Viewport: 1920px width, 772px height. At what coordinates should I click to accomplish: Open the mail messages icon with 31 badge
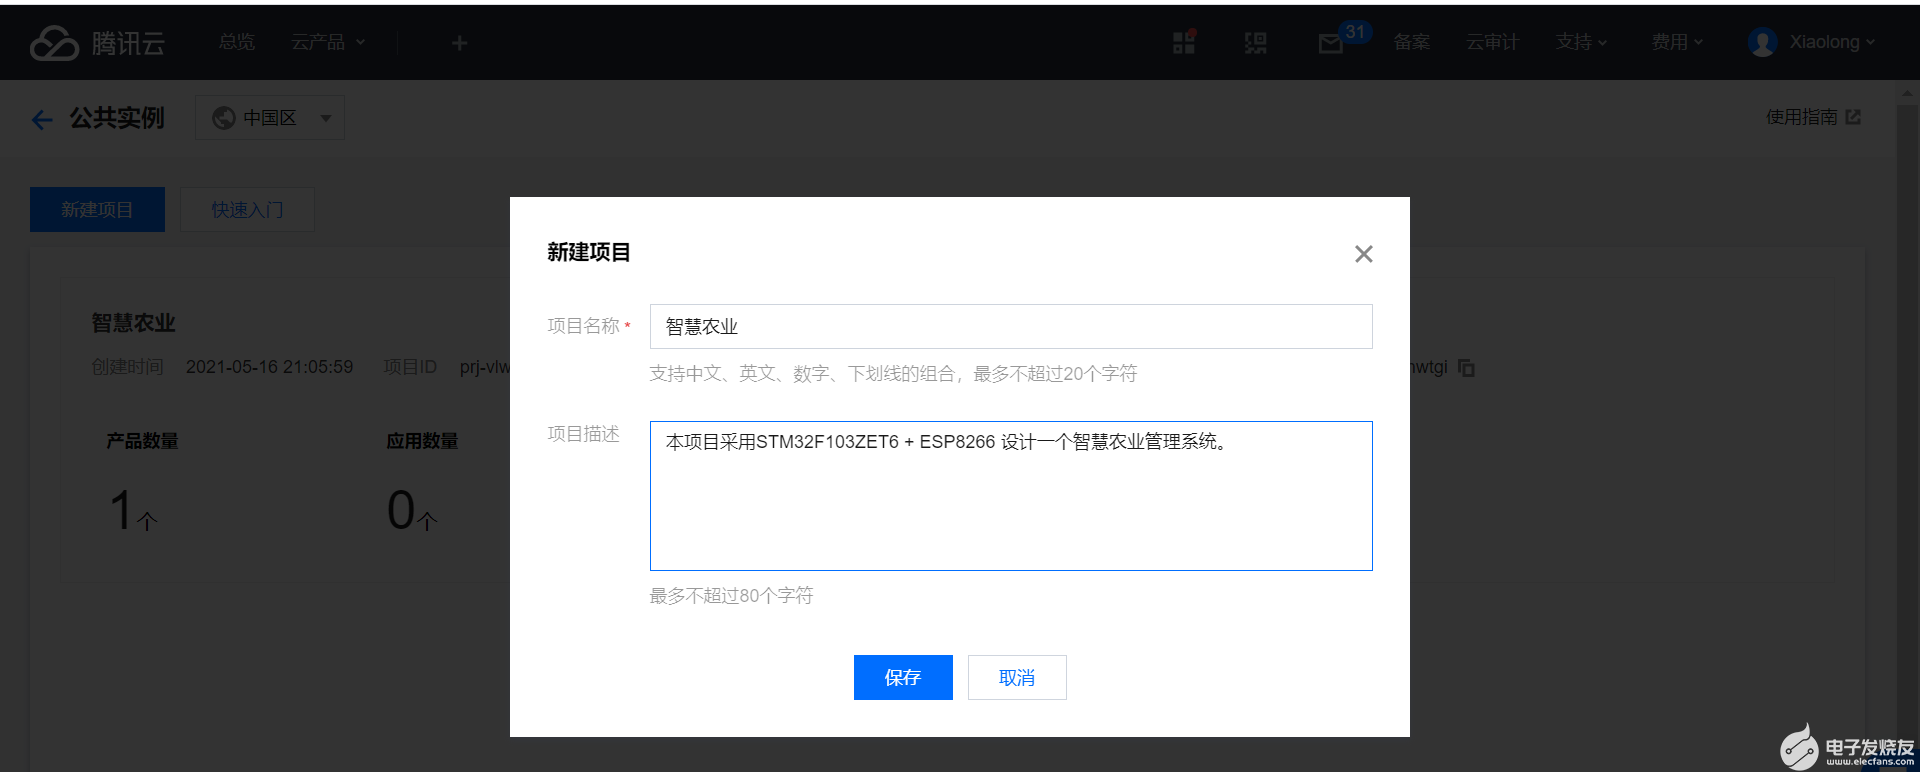[1343, 39]
